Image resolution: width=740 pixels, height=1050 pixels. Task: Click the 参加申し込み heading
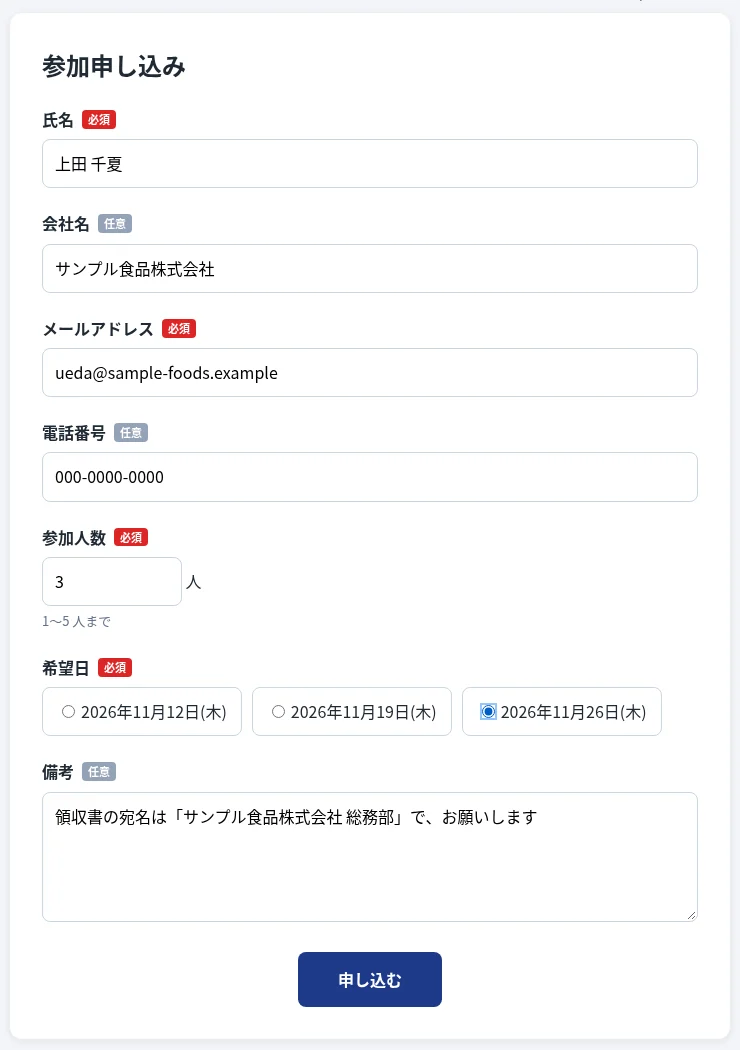(x=114, y=67)
